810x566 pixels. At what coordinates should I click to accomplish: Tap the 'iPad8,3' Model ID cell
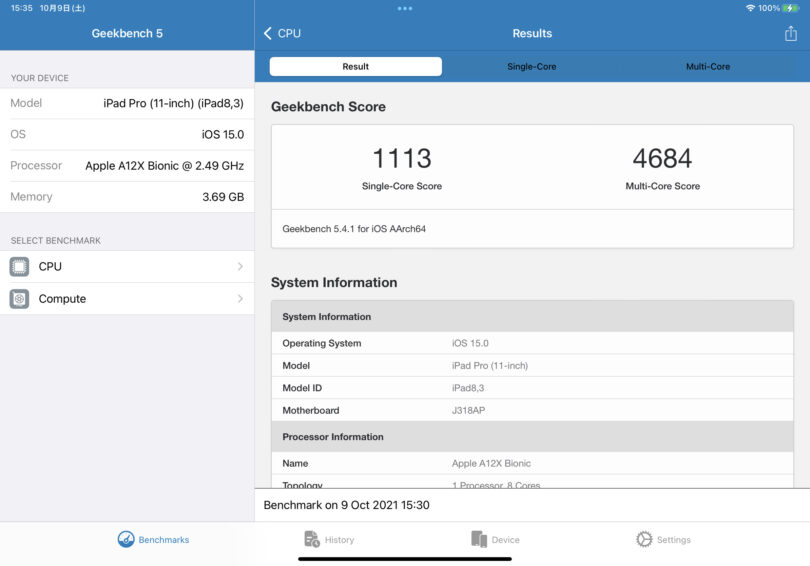click(x=468, y=388)
